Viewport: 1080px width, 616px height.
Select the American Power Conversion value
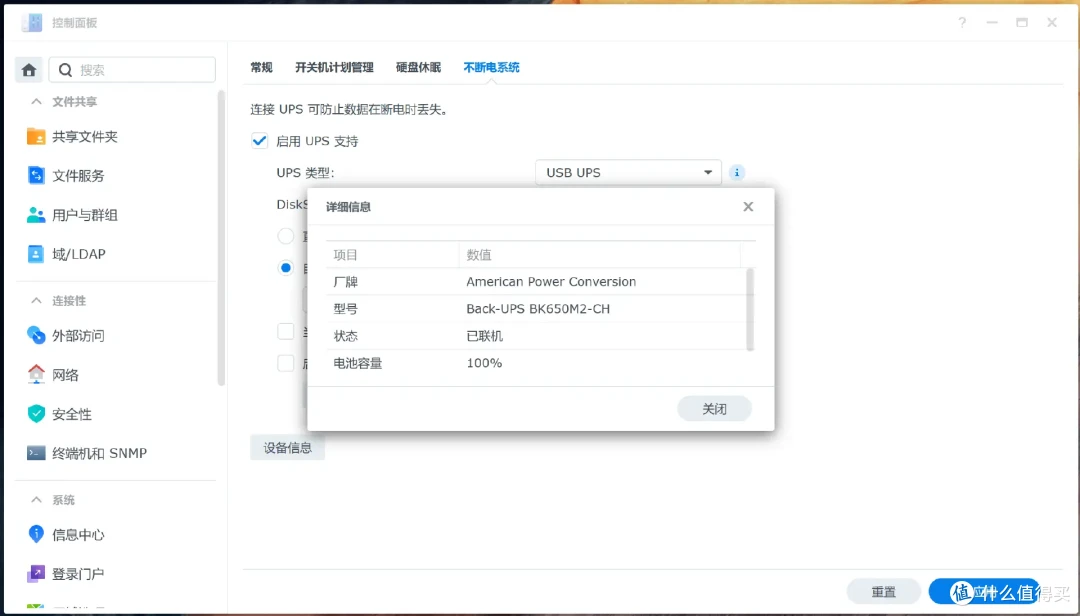pyautogui.click(x=551, y=282)
